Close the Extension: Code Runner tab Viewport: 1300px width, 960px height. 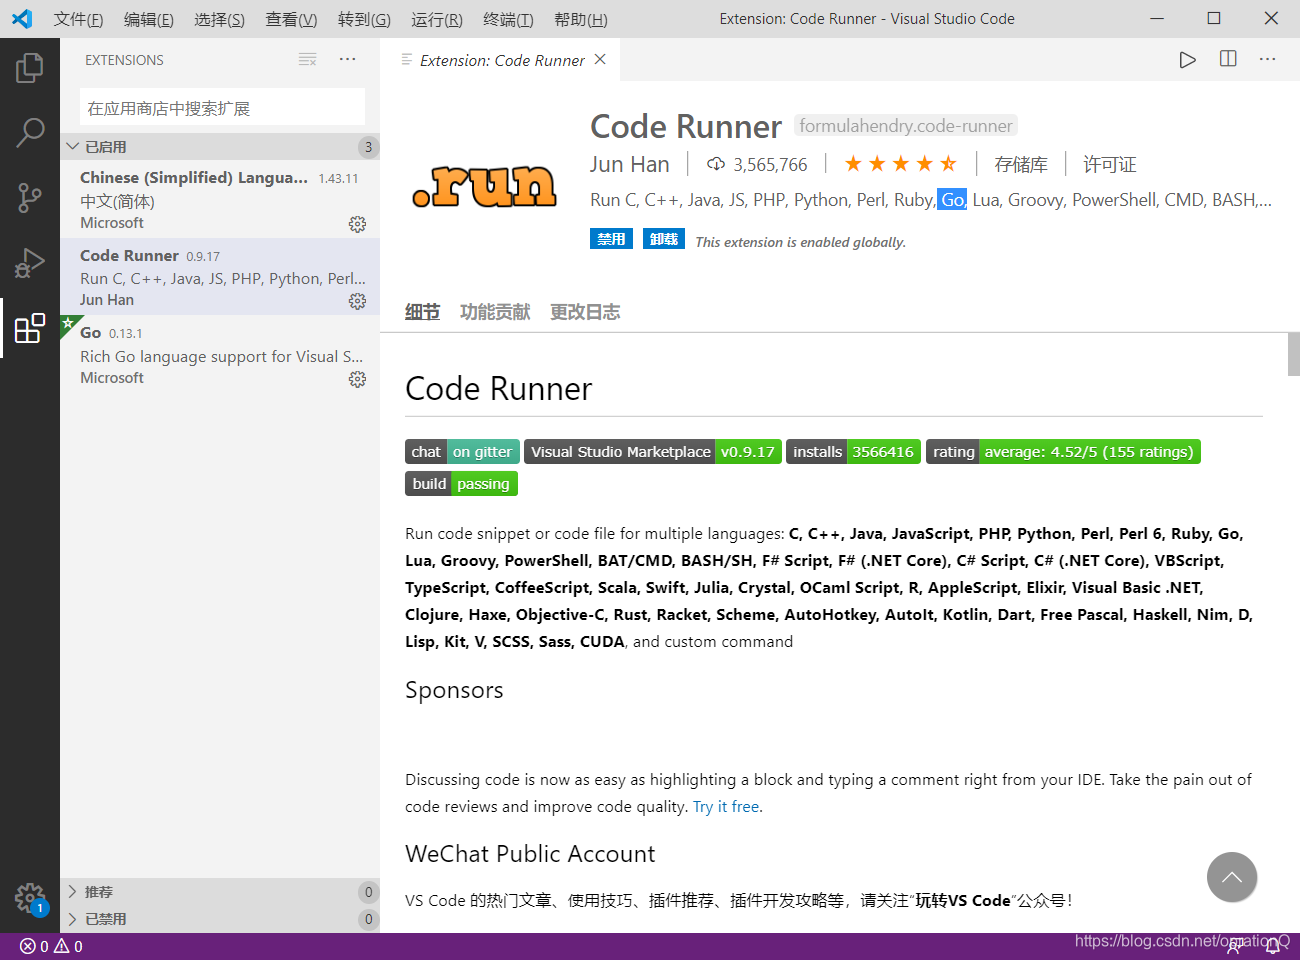click(x=600, y=60)
